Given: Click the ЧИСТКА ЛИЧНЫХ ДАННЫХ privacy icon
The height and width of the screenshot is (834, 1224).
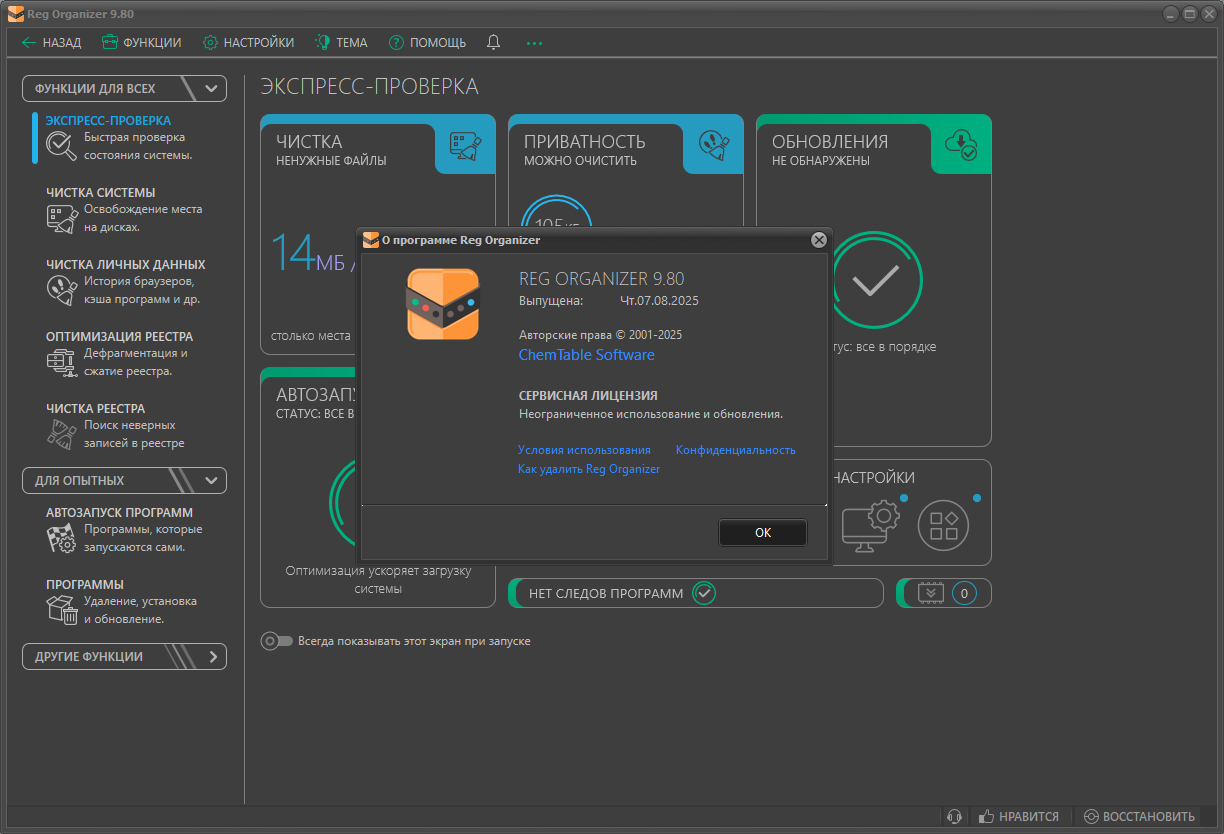Looking at the screenshot, I should click(62, 290).
